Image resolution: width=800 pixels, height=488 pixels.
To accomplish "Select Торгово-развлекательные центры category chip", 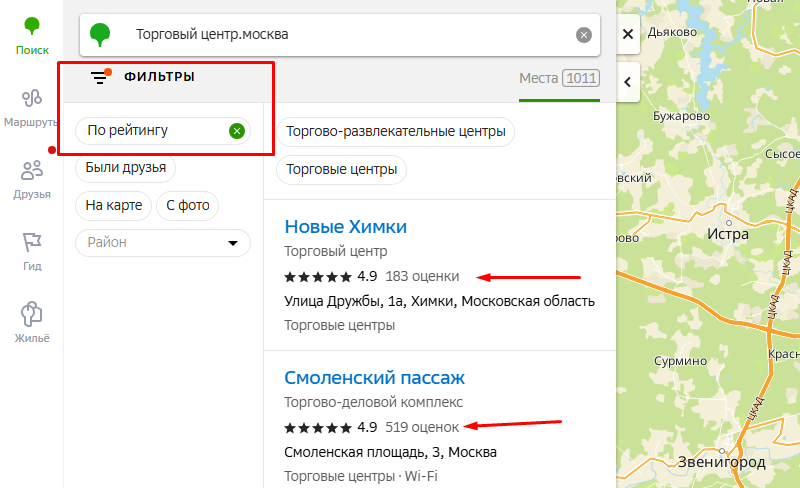I will point(395,132).
